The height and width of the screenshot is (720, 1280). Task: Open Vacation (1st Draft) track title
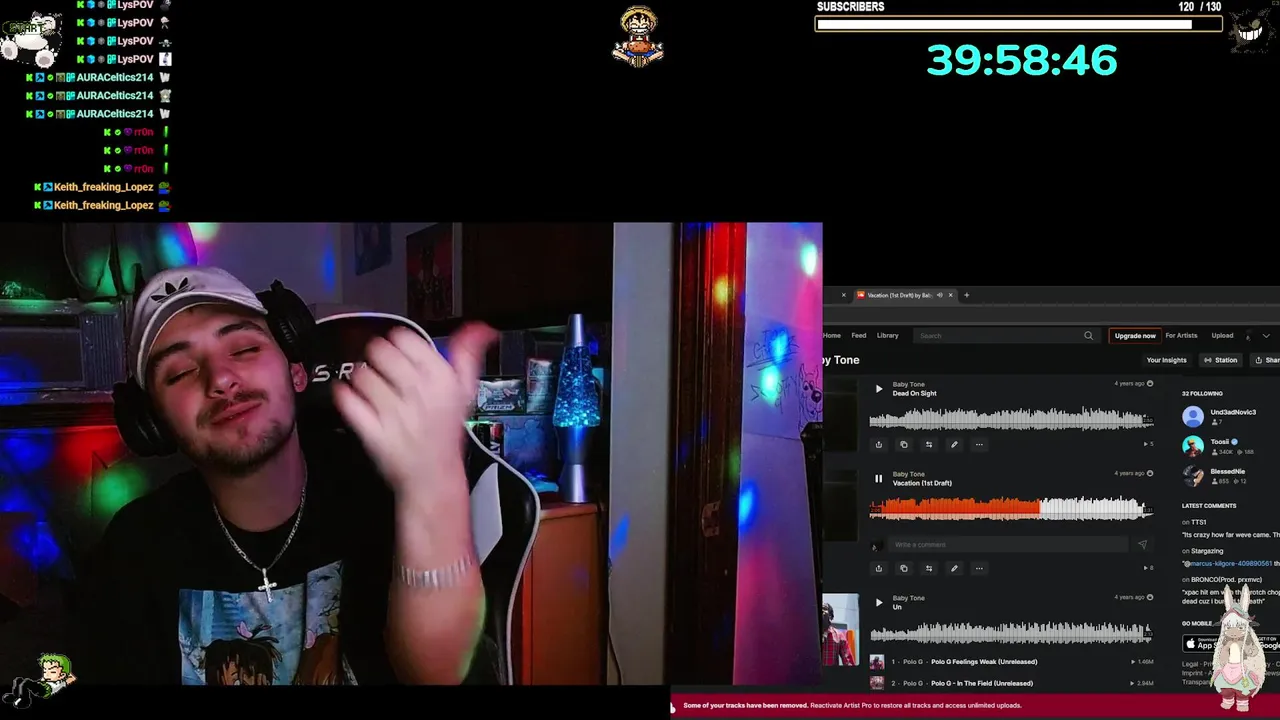click(x=922, y=483)
